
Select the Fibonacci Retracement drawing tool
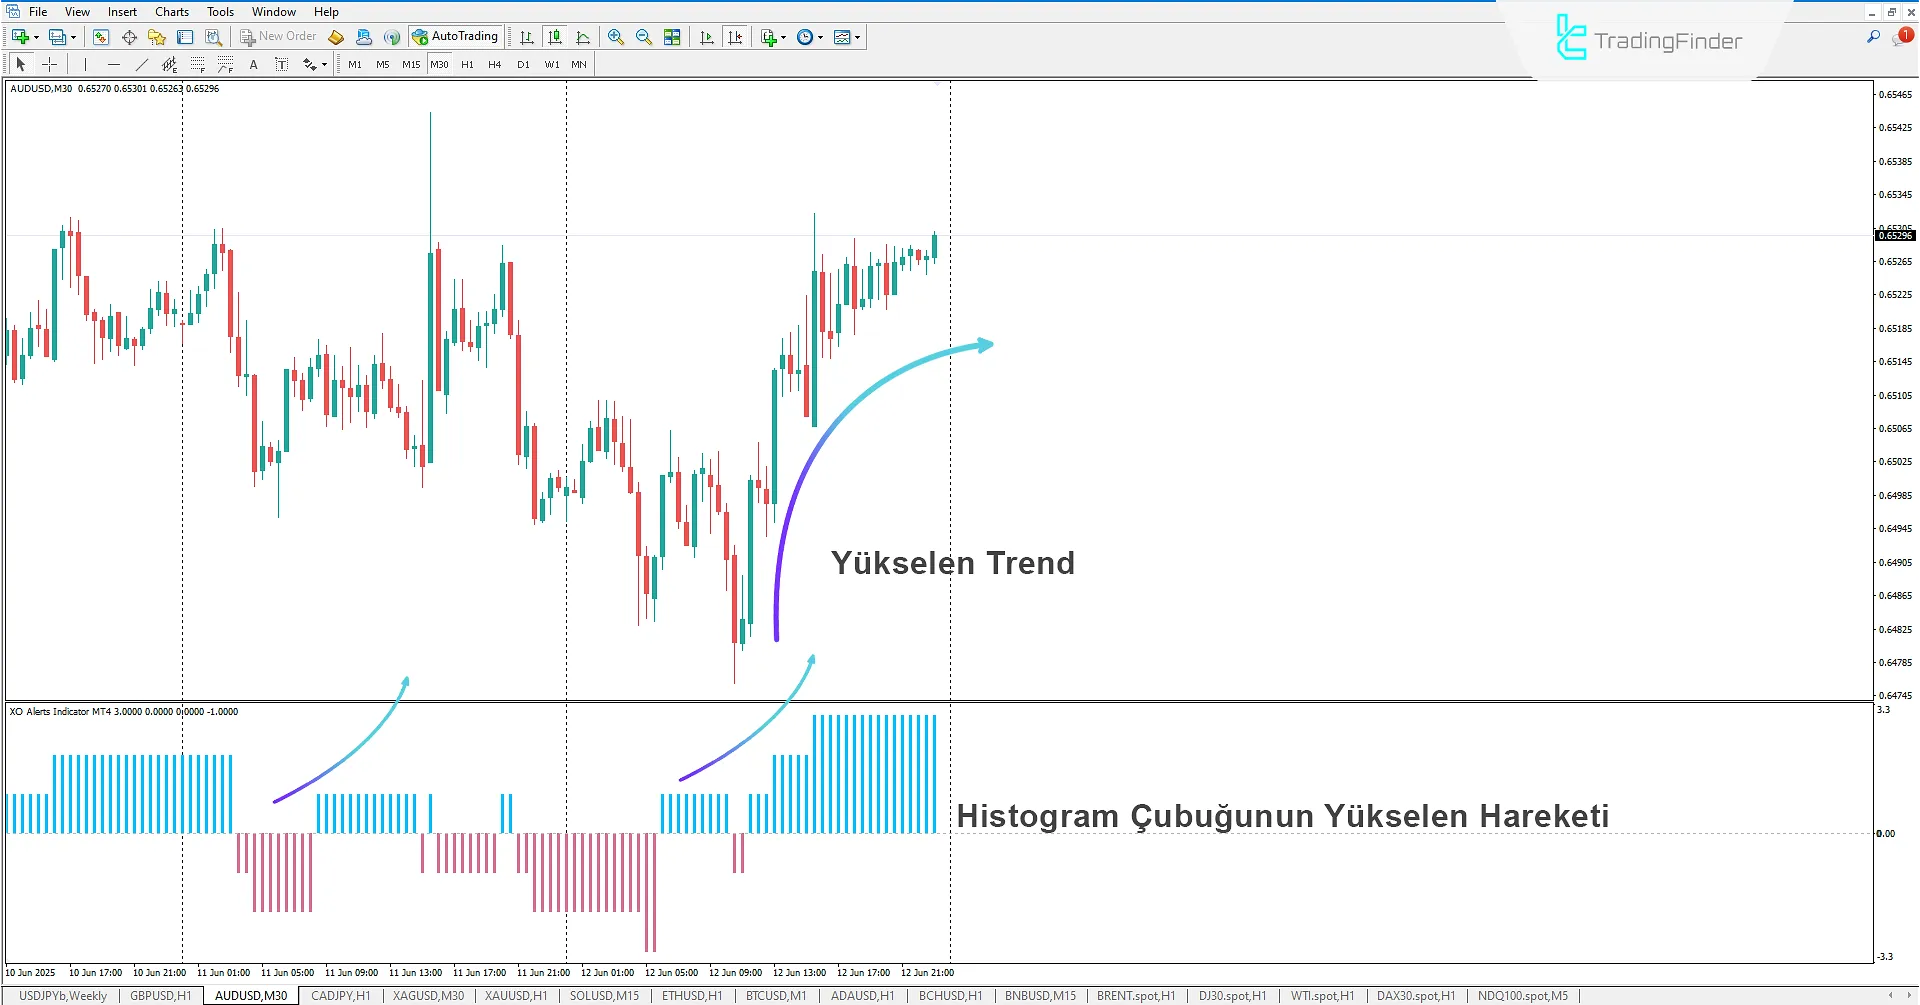point(198,64)
